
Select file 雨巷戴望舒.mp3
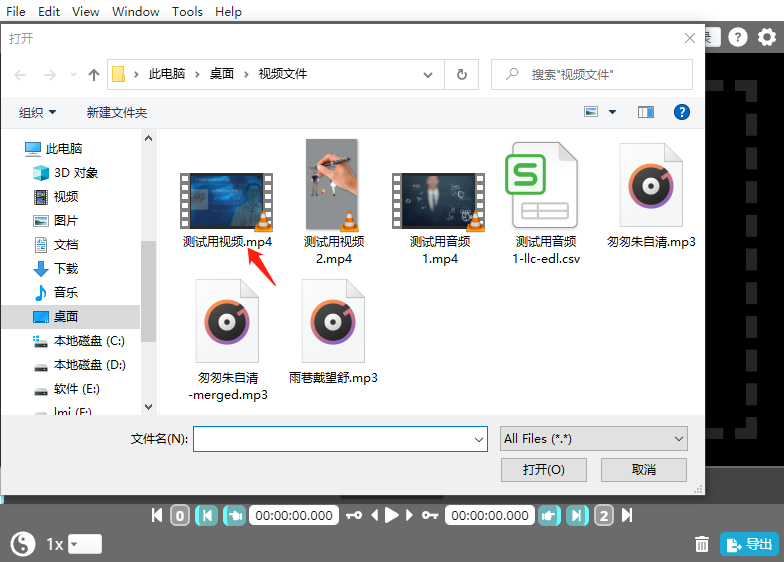coord(333,332)
